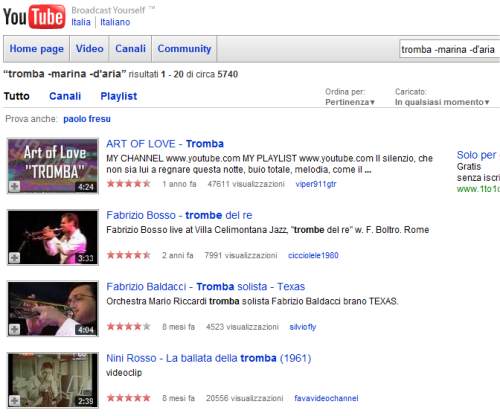This screenshot has width=500, height=416.
Task: Select the Tutto results filter
Action: pyautogui.click(x=17, y=96)
